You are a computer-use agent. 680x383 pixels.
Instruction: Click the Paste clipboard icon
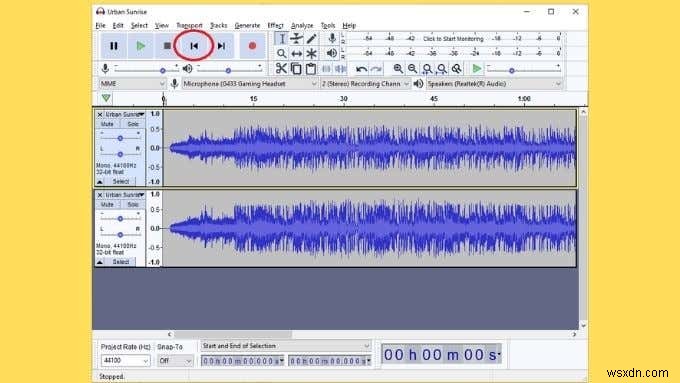coord(311,69)
